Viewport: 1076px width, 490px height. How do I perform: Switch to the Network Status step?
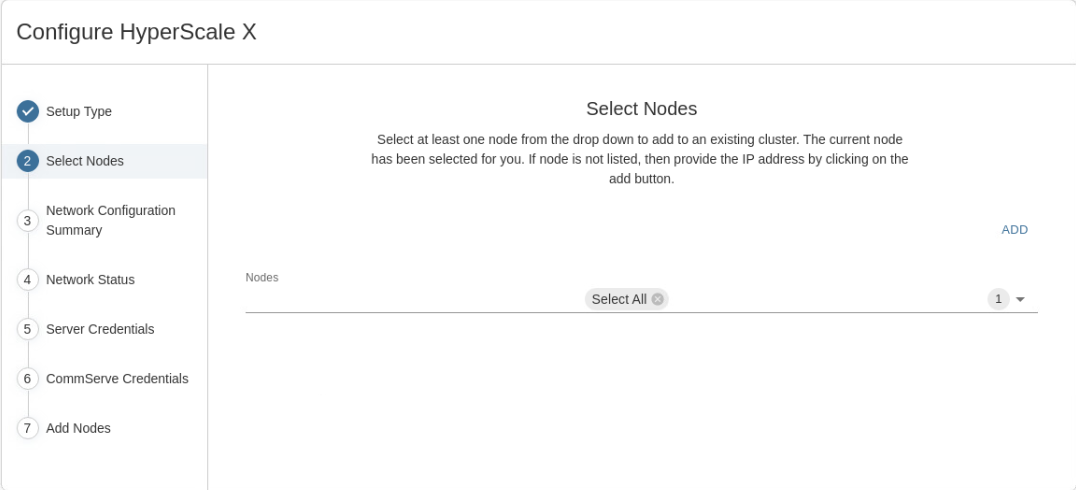[90, 280]
